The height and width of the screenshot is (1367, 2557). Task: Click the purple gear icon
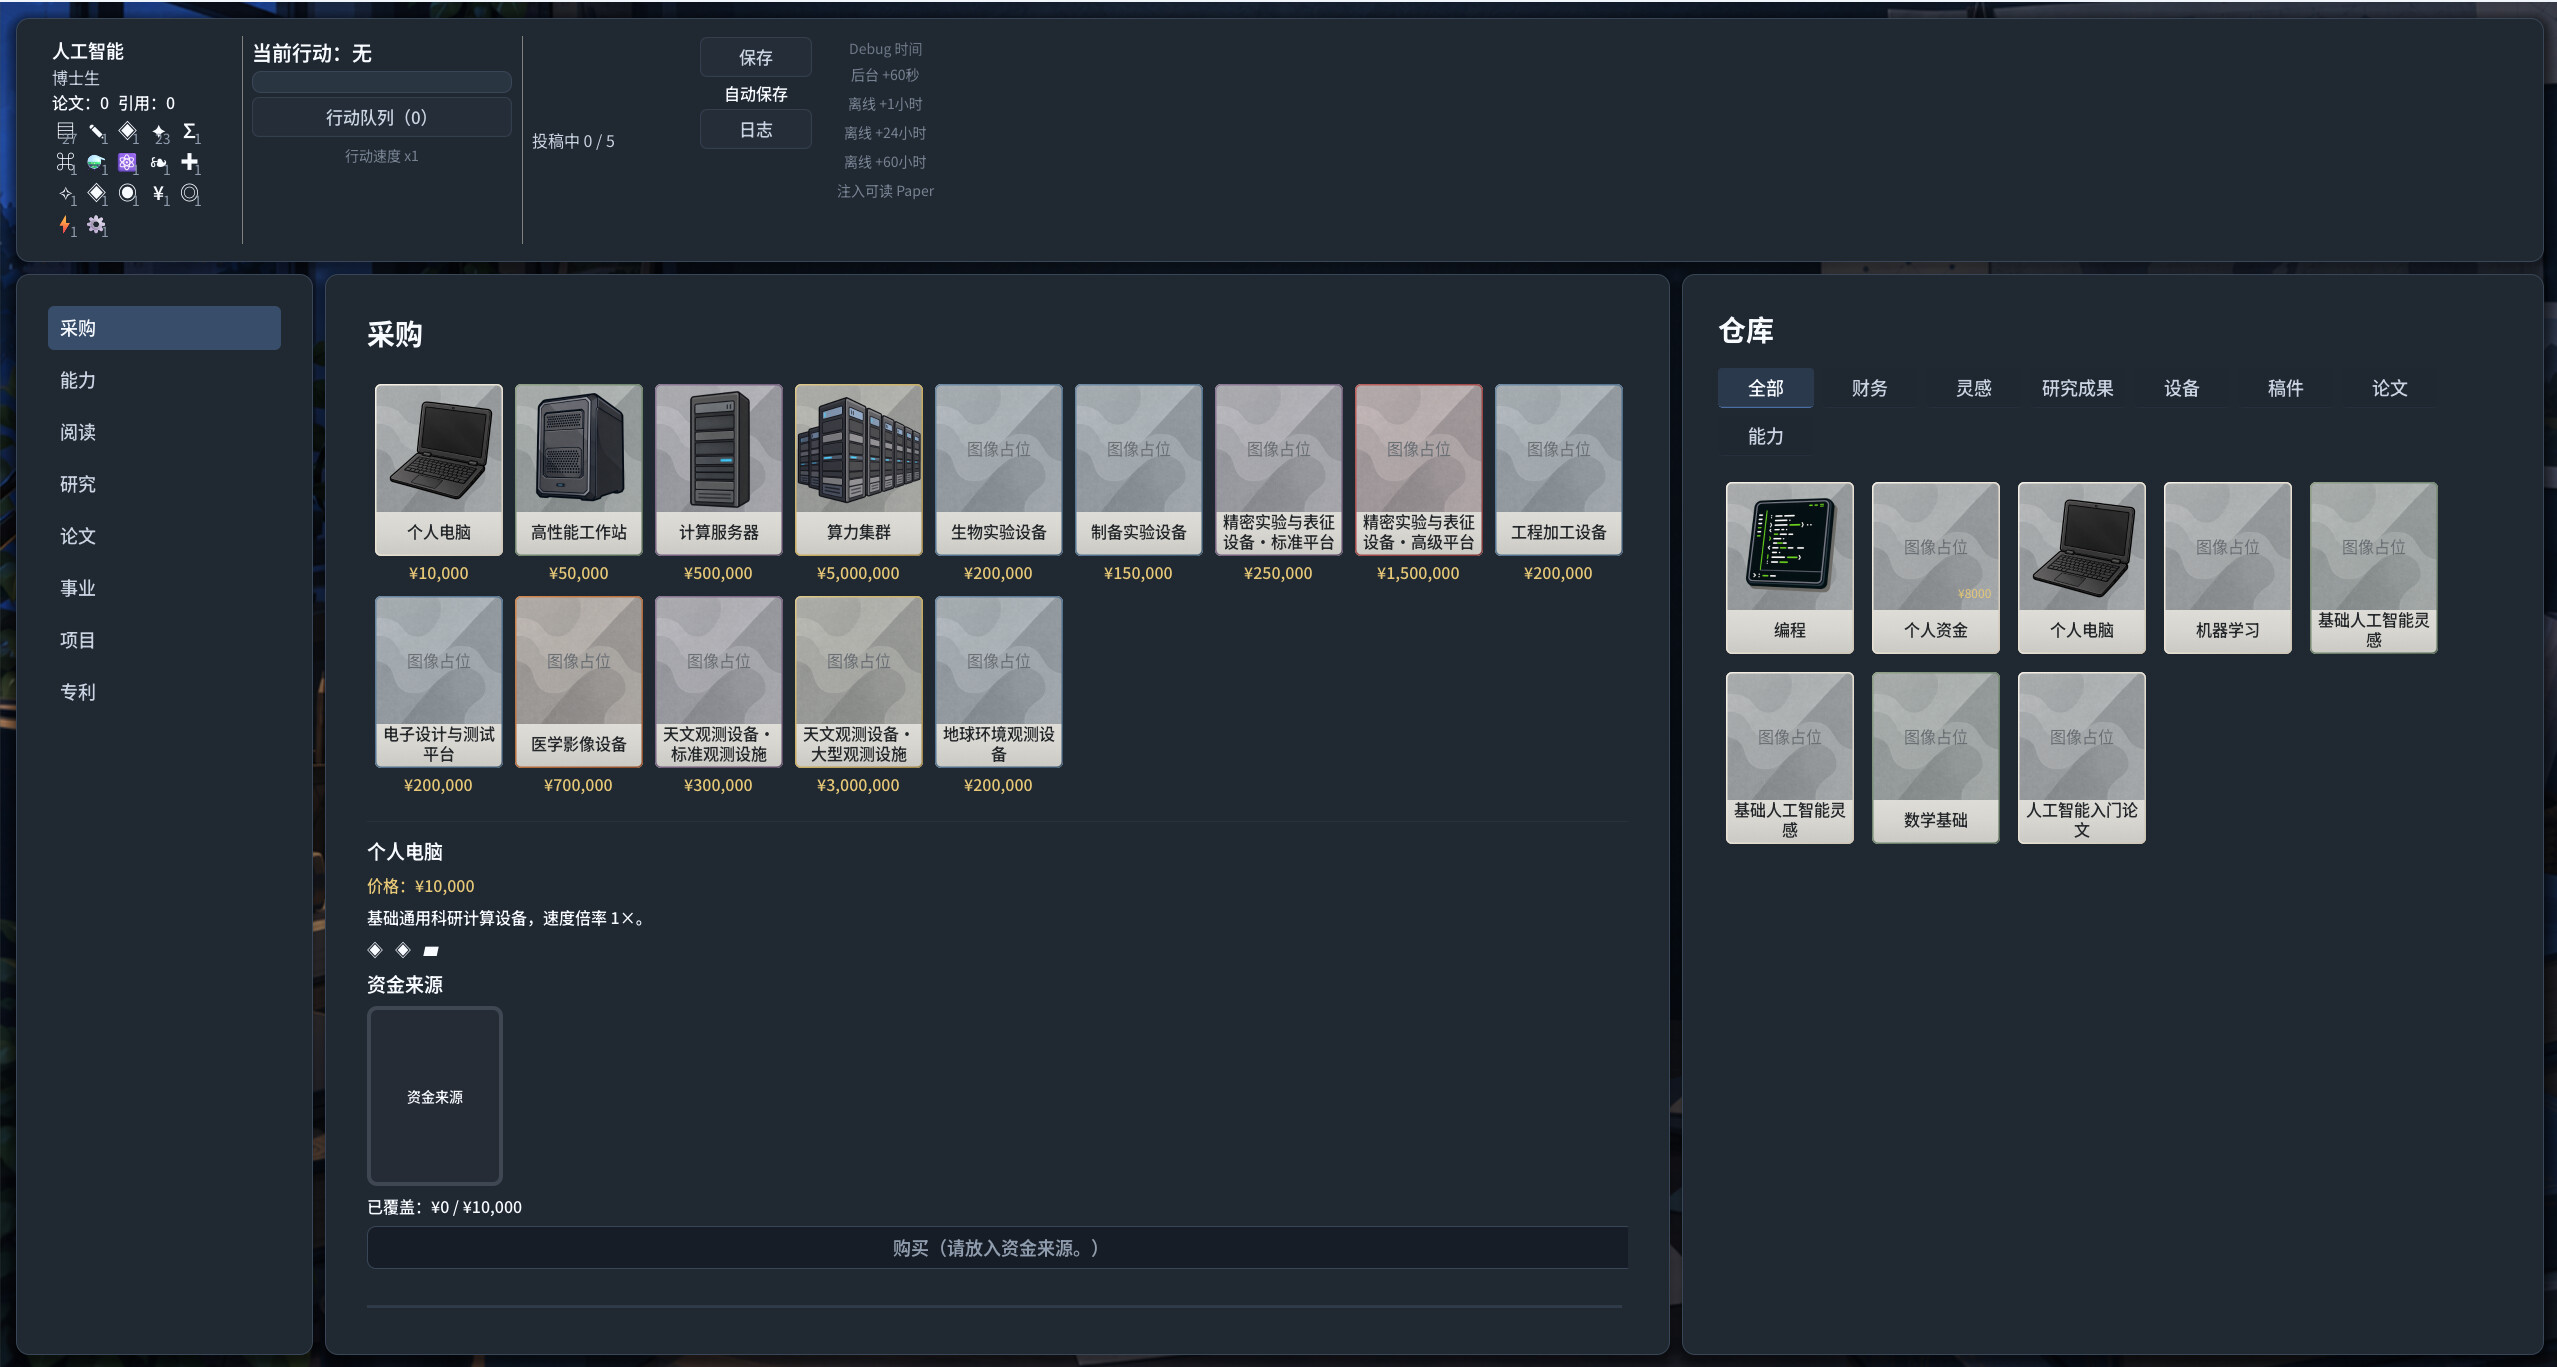[x=96, y=224]
